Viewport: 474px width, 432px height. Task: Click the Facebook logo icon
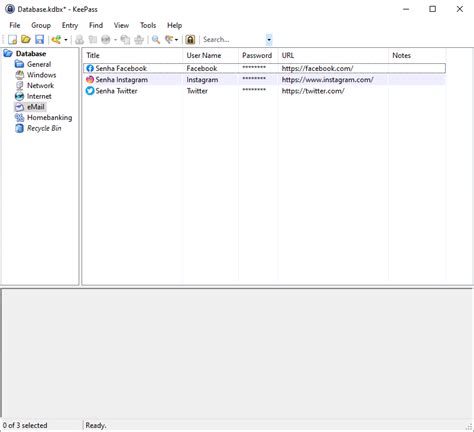[x=90, y=68]
